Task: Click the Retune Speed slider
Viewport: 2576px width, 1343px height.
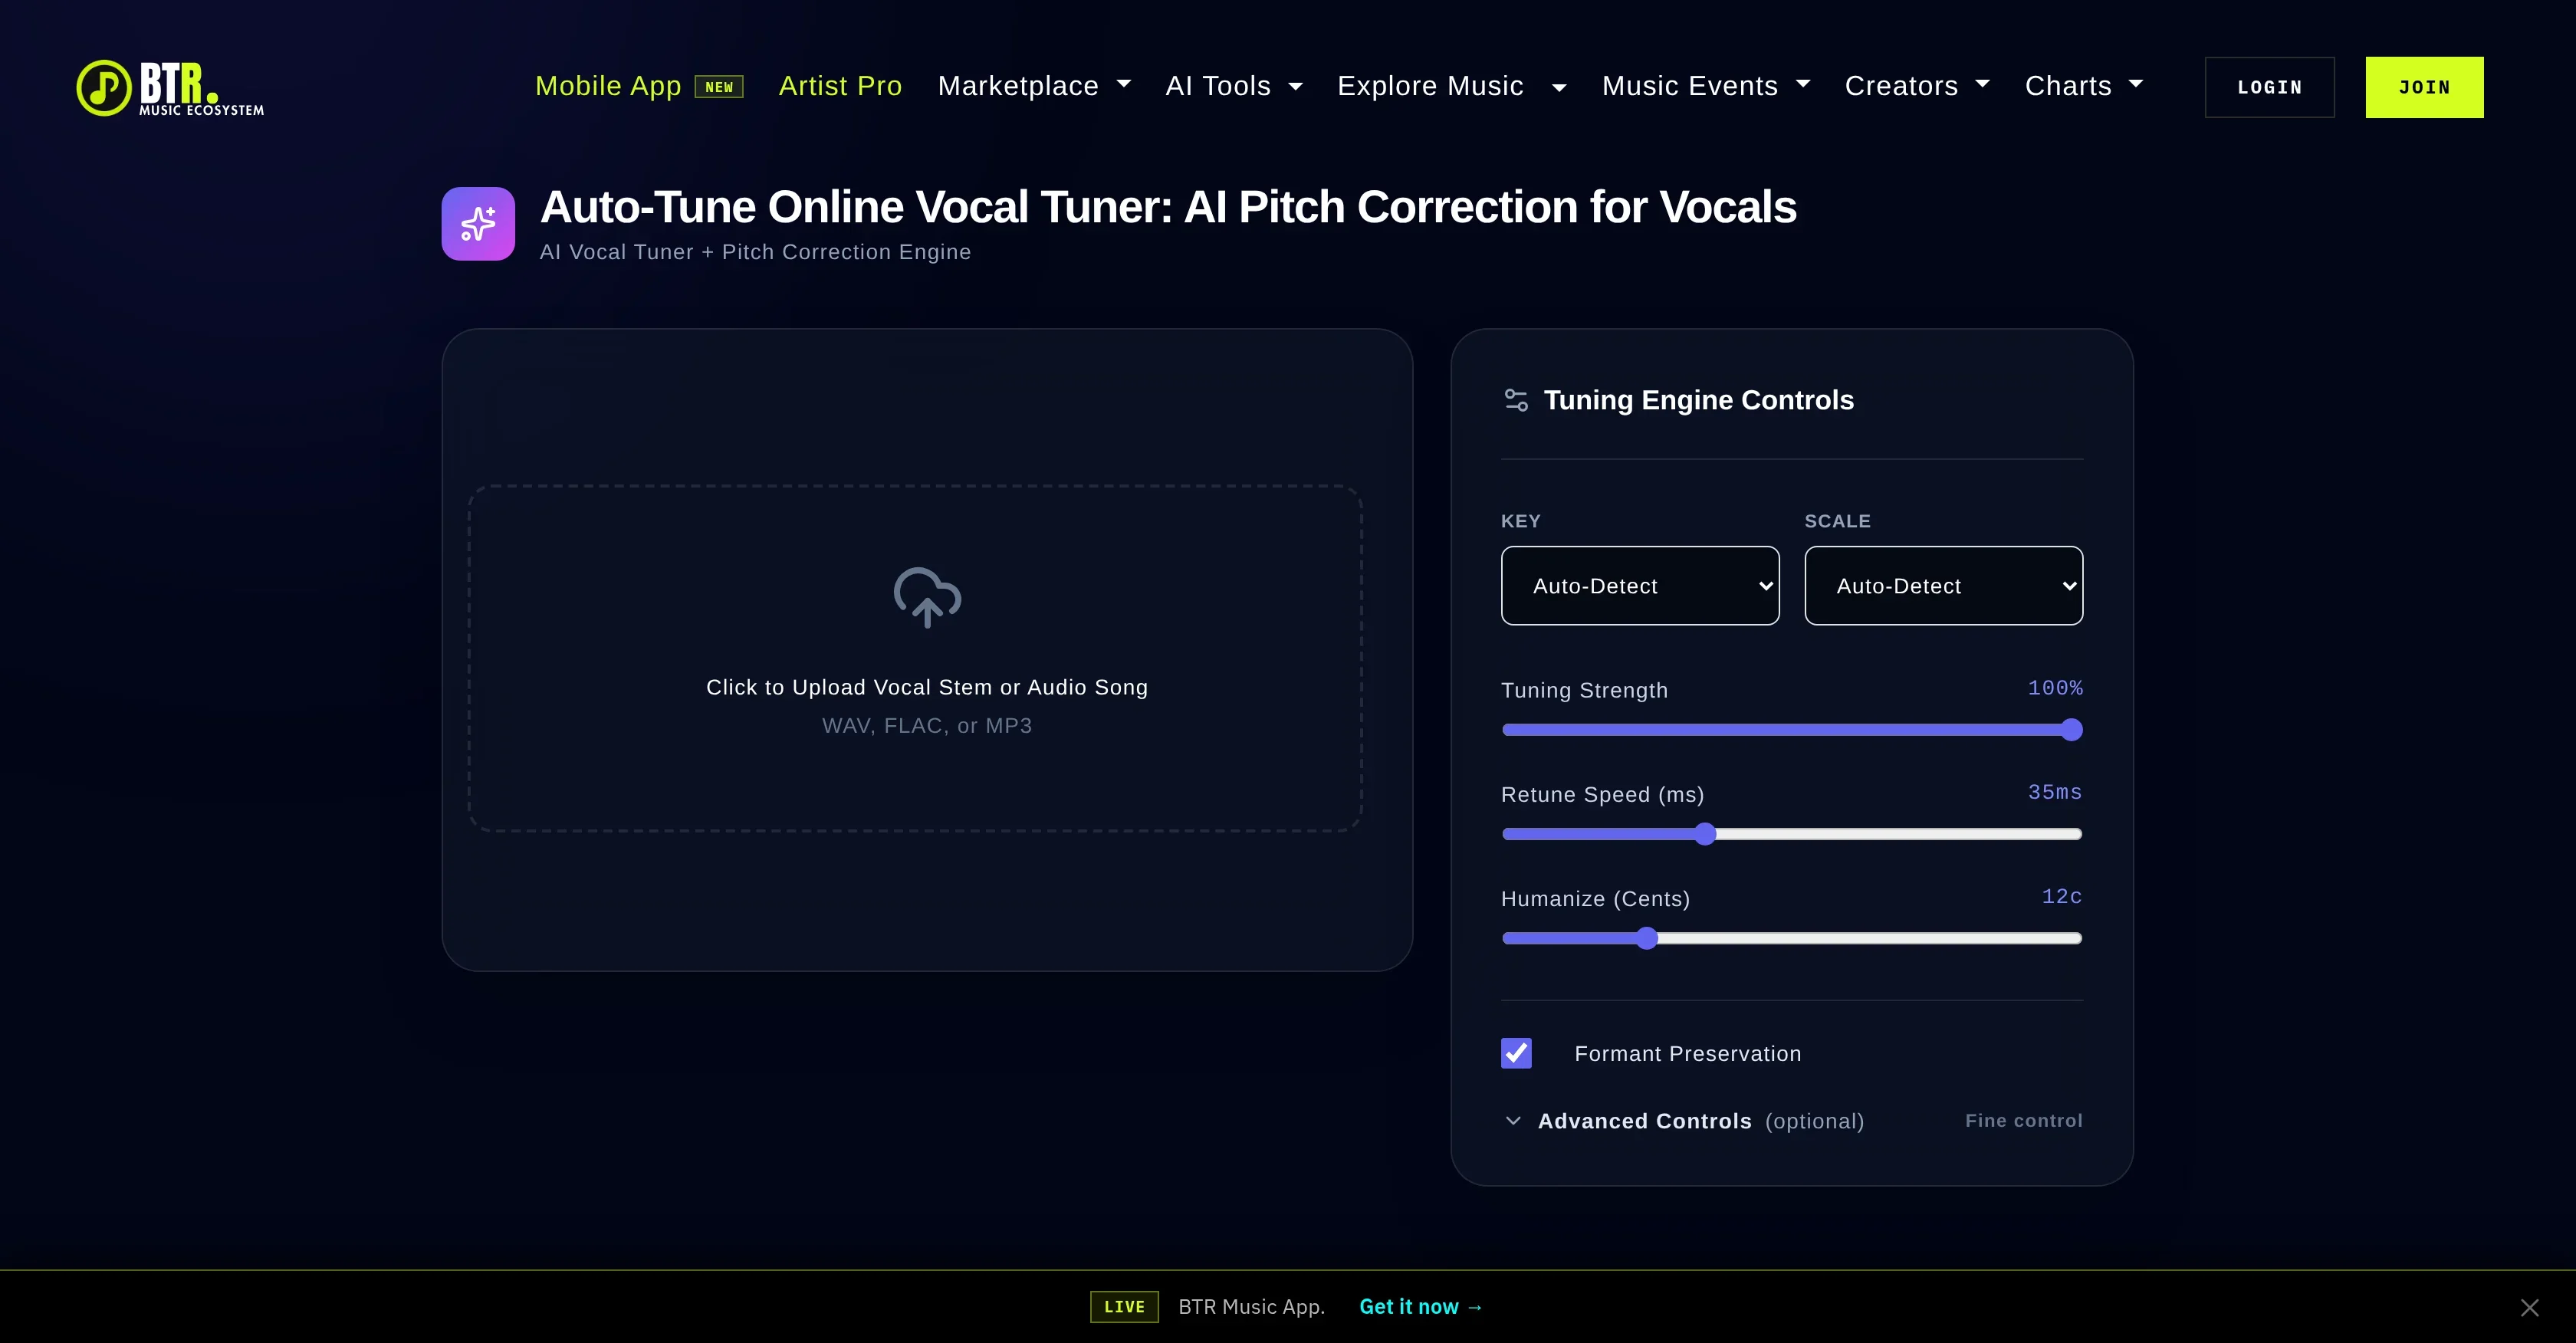Action: click(x=1792, y=834)
